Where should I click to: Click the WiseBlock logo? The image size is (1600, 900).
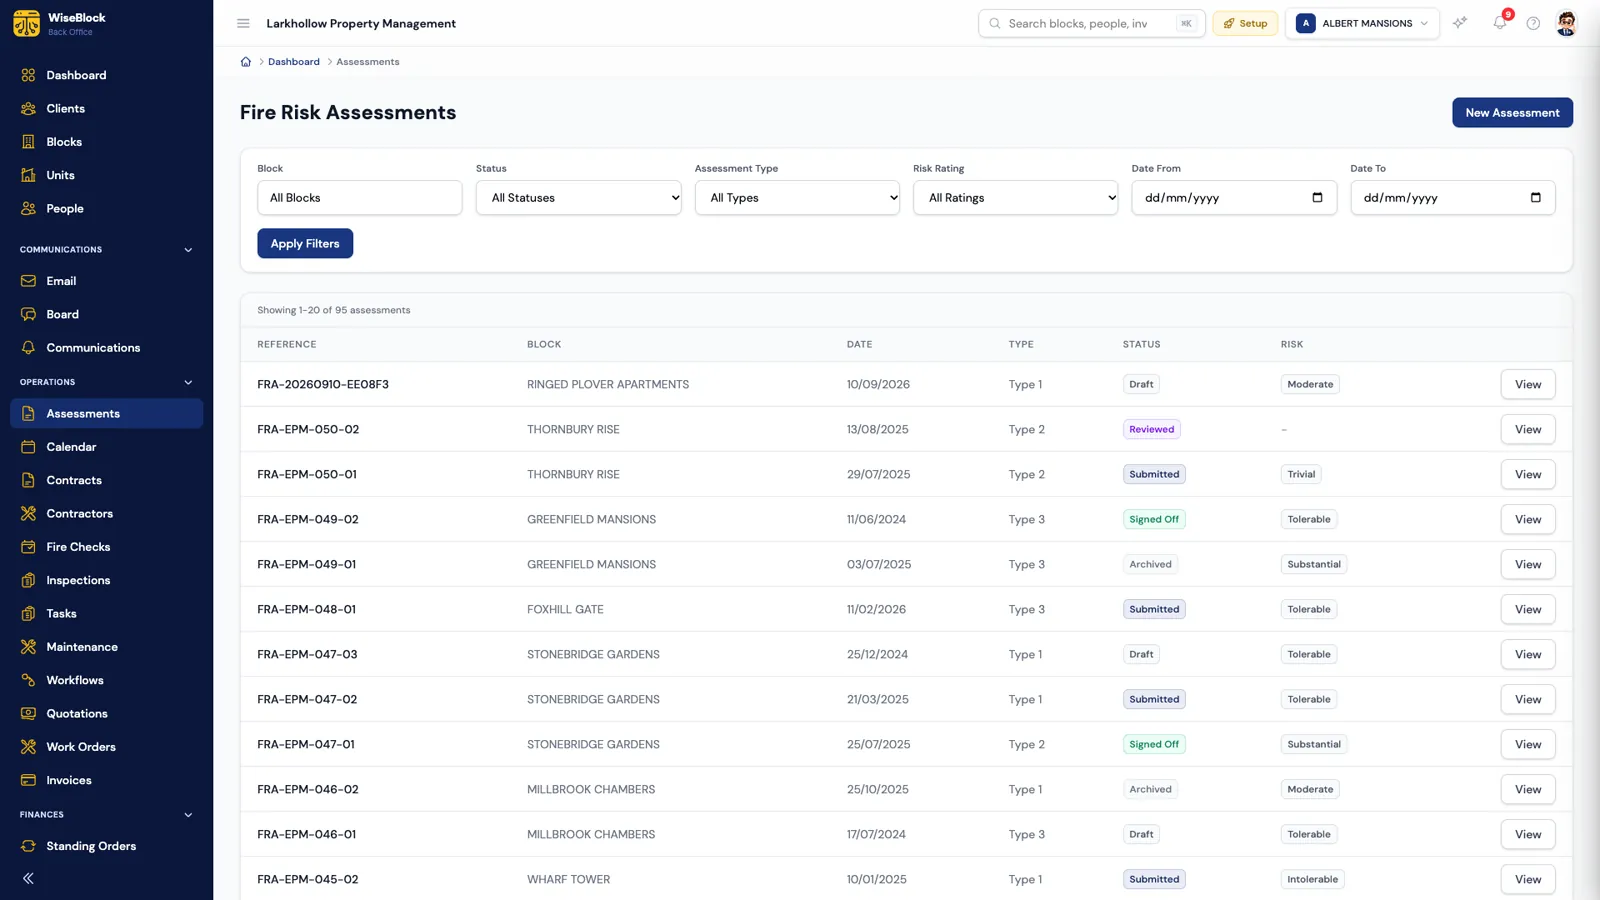(x=27, y=23)
